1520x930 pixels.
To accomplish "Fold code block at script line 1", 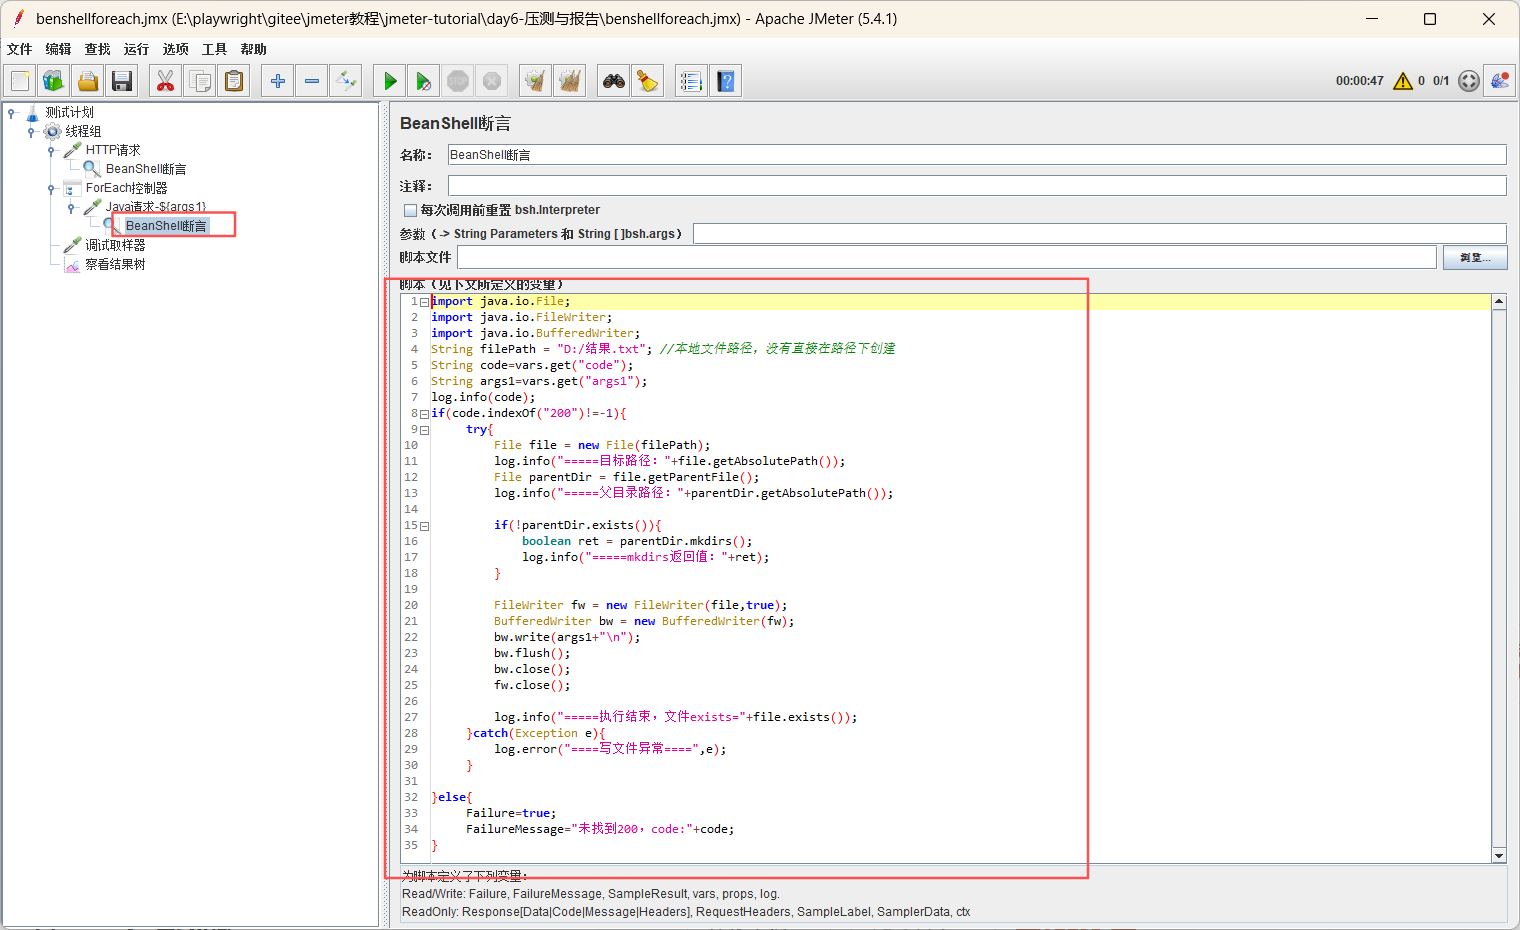I will (425, 302).
